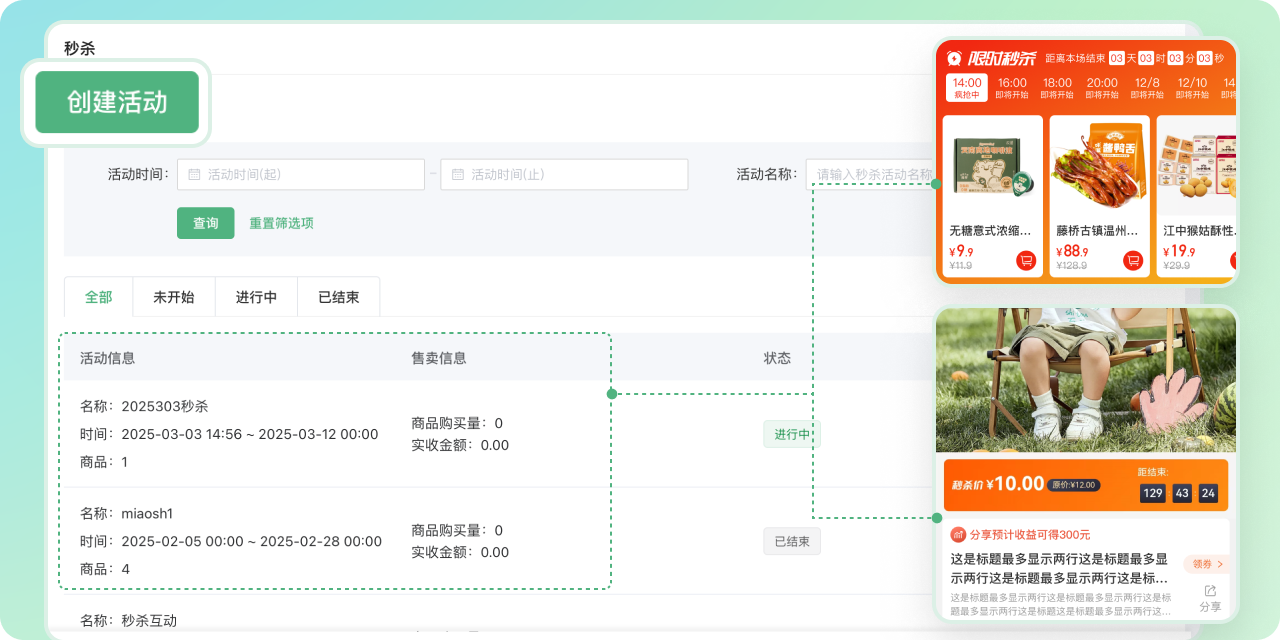
Task: Click the 超杀价 ¥10.00 price banner
Action: (1086, 485)
